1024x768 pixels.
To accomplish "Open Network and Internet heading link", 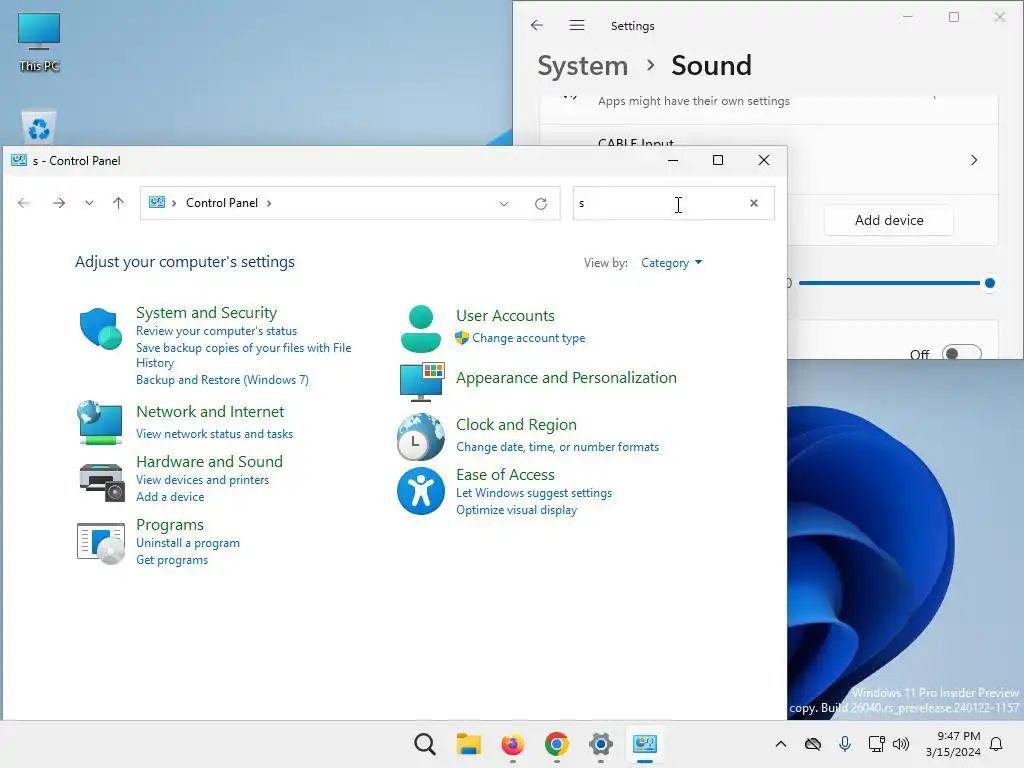I will [x=210, y=411].
